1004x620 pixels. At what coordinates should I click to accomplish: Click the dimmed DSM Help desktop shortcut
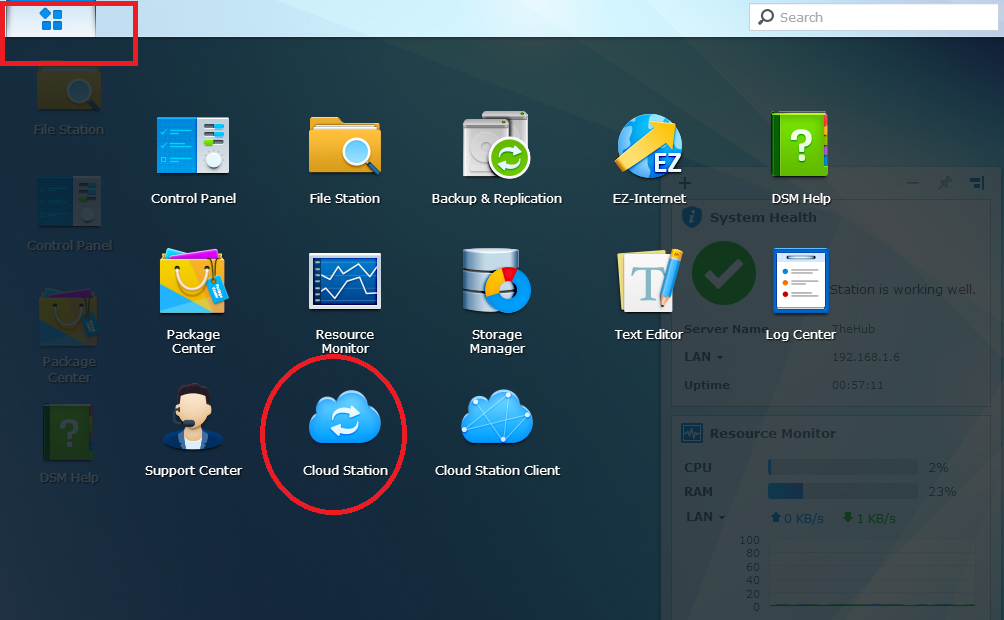tap(69, 443)
